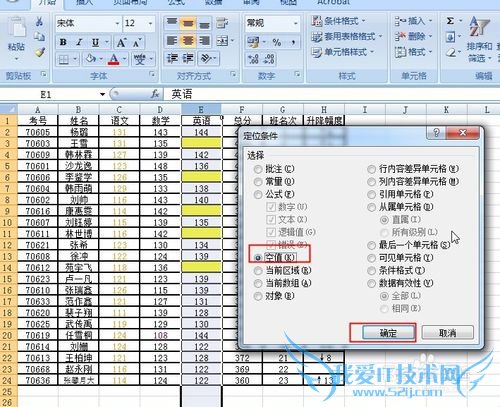Click row 14 header

pyautogui.click(x=8, y=268)
